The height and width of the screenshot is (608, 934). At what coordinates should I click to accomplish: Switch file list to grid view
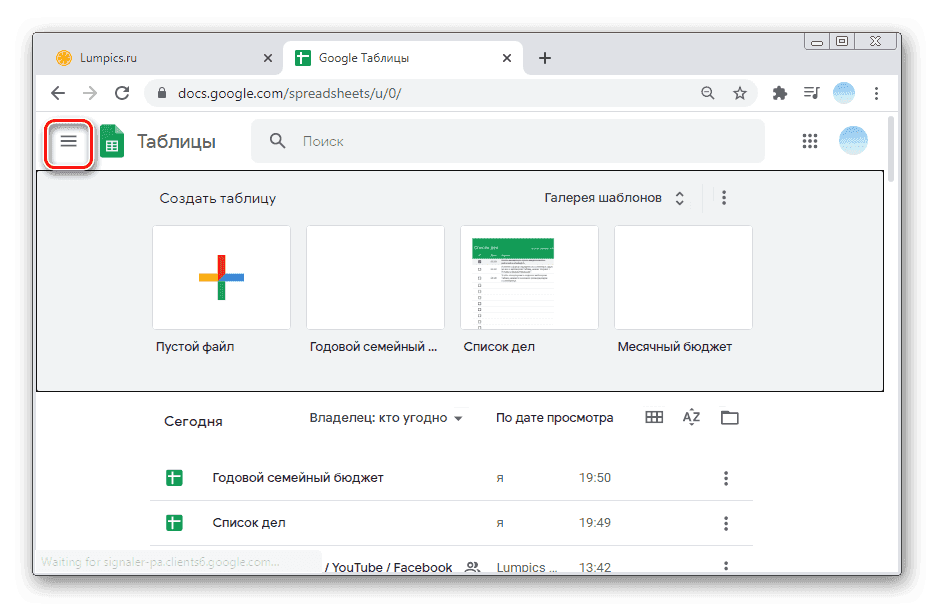click(654, 418)
